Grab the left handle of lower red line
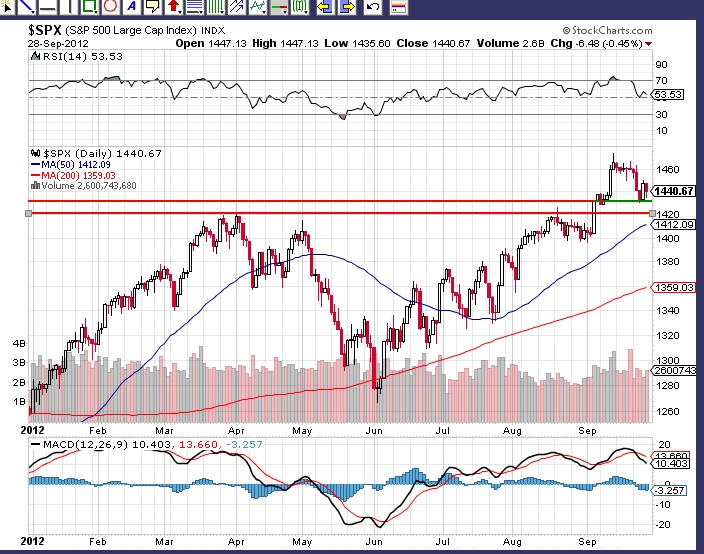The width and height of the screenshot is (704, 554). pos(28,213)
